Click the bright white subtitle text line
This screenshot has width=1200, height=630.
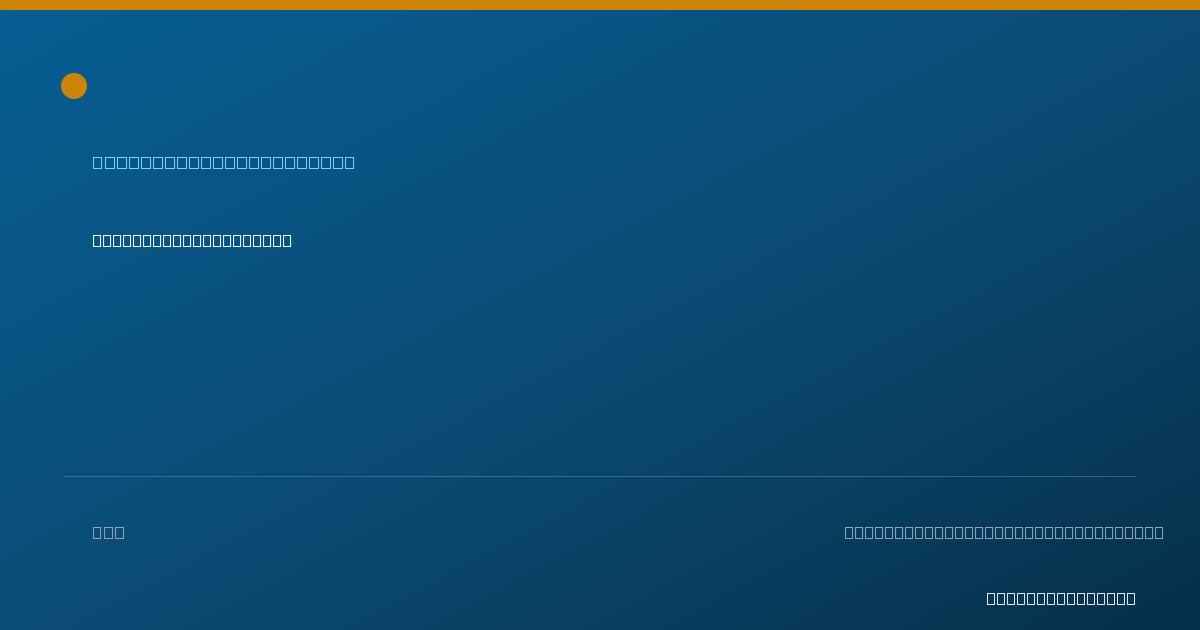click(x=192, y=240)
